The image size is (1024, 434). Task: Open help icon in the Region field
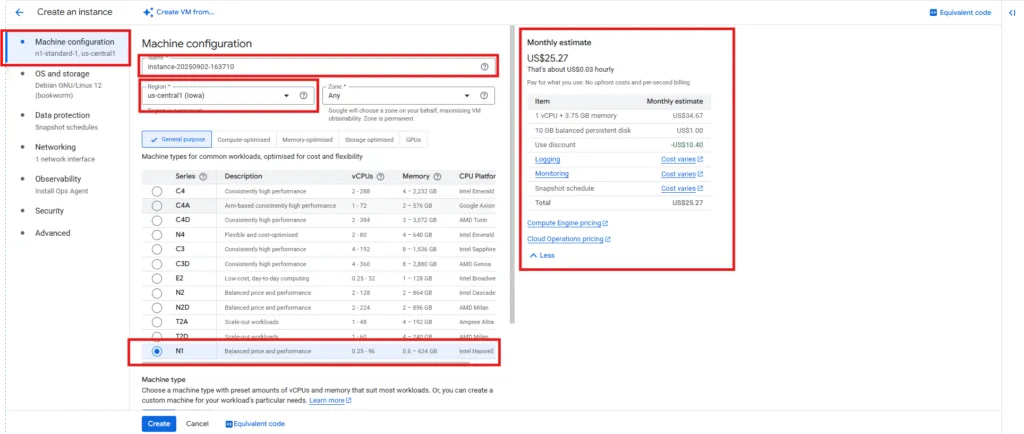(x=303, y=95)
